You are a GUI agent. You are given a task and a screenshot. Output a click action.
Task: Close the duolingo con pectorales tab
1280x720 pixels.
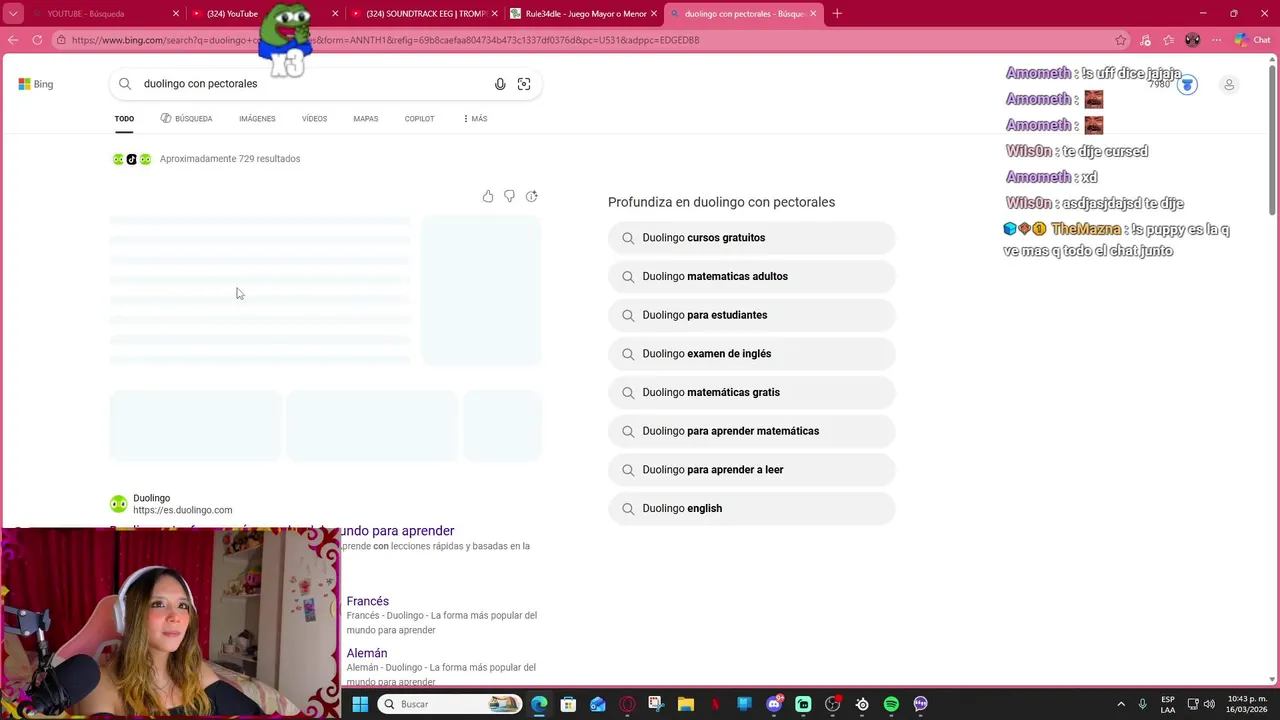point(813,14)
